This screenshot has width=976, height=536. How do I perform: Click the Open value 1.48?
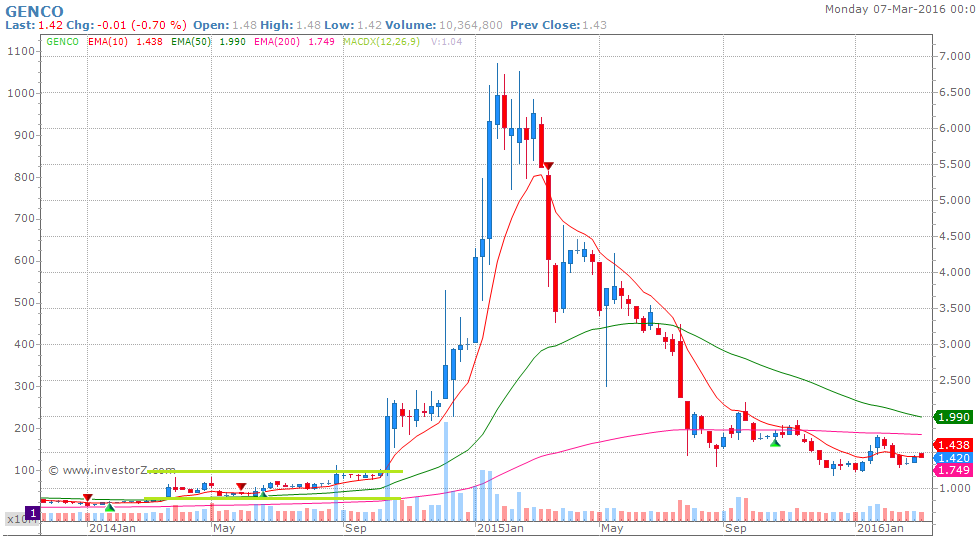point(244,26)
